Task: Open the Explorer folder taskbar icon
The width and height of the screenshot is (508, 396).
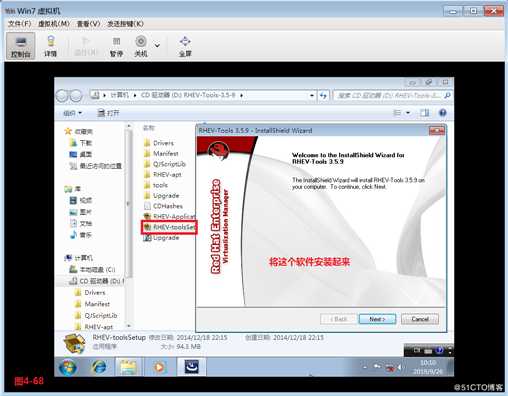Action: [128, 367]
